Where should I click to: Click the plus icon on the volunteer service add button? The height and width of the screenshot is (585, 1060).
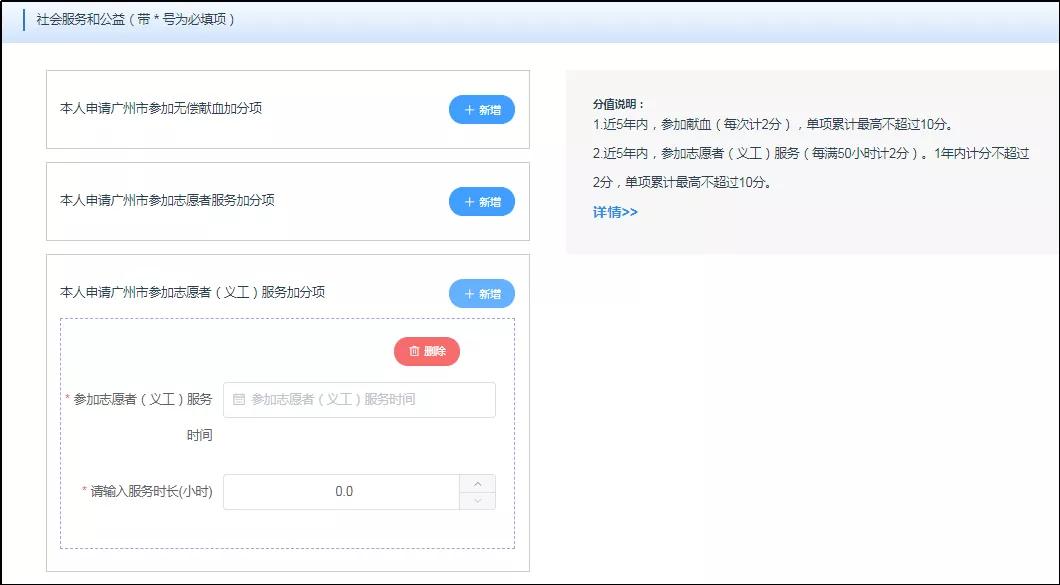(471, 203)
